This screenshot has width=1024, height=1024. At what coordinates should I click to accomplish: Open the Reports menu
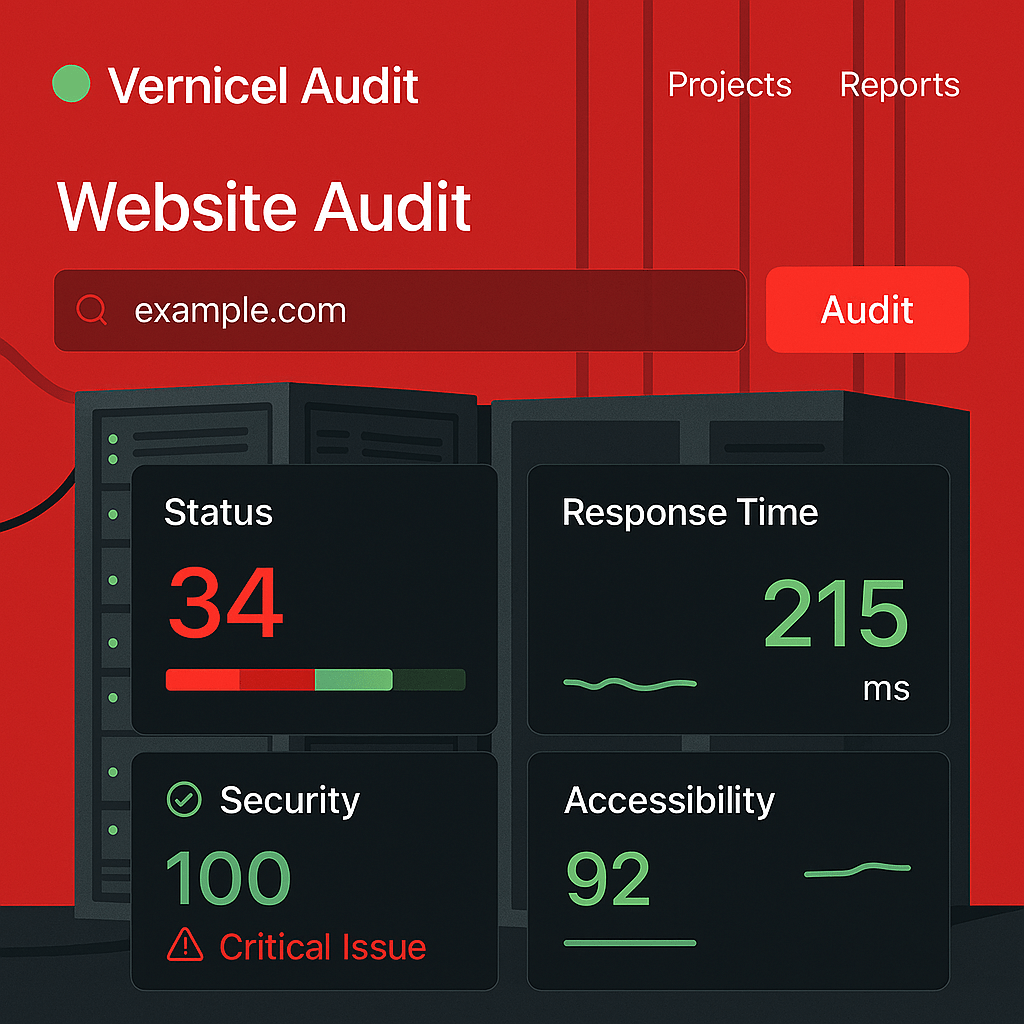pos(899,86)
